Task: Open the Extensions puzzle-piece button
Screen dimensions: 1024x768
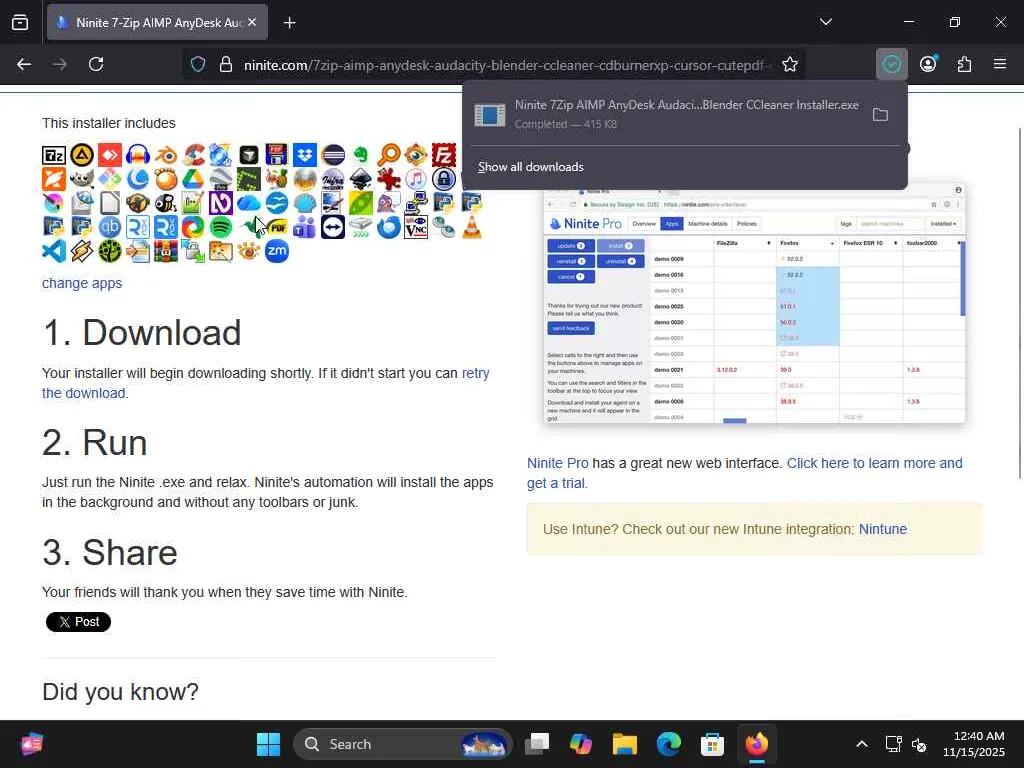Action: tap(964, 64)
